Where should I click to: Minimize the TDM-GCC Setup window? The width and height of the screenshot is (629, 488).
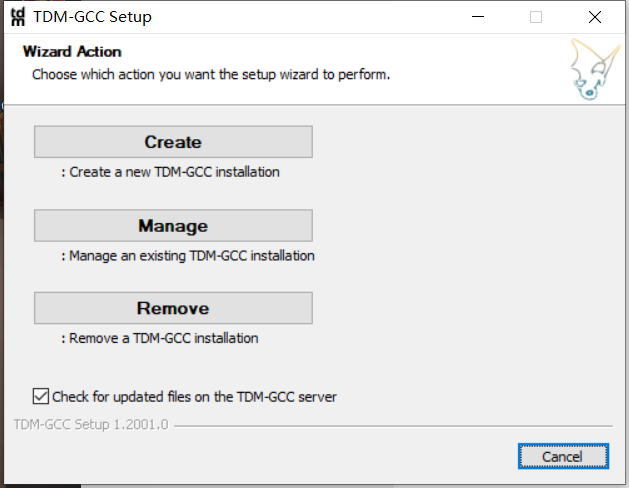point(478,17)
